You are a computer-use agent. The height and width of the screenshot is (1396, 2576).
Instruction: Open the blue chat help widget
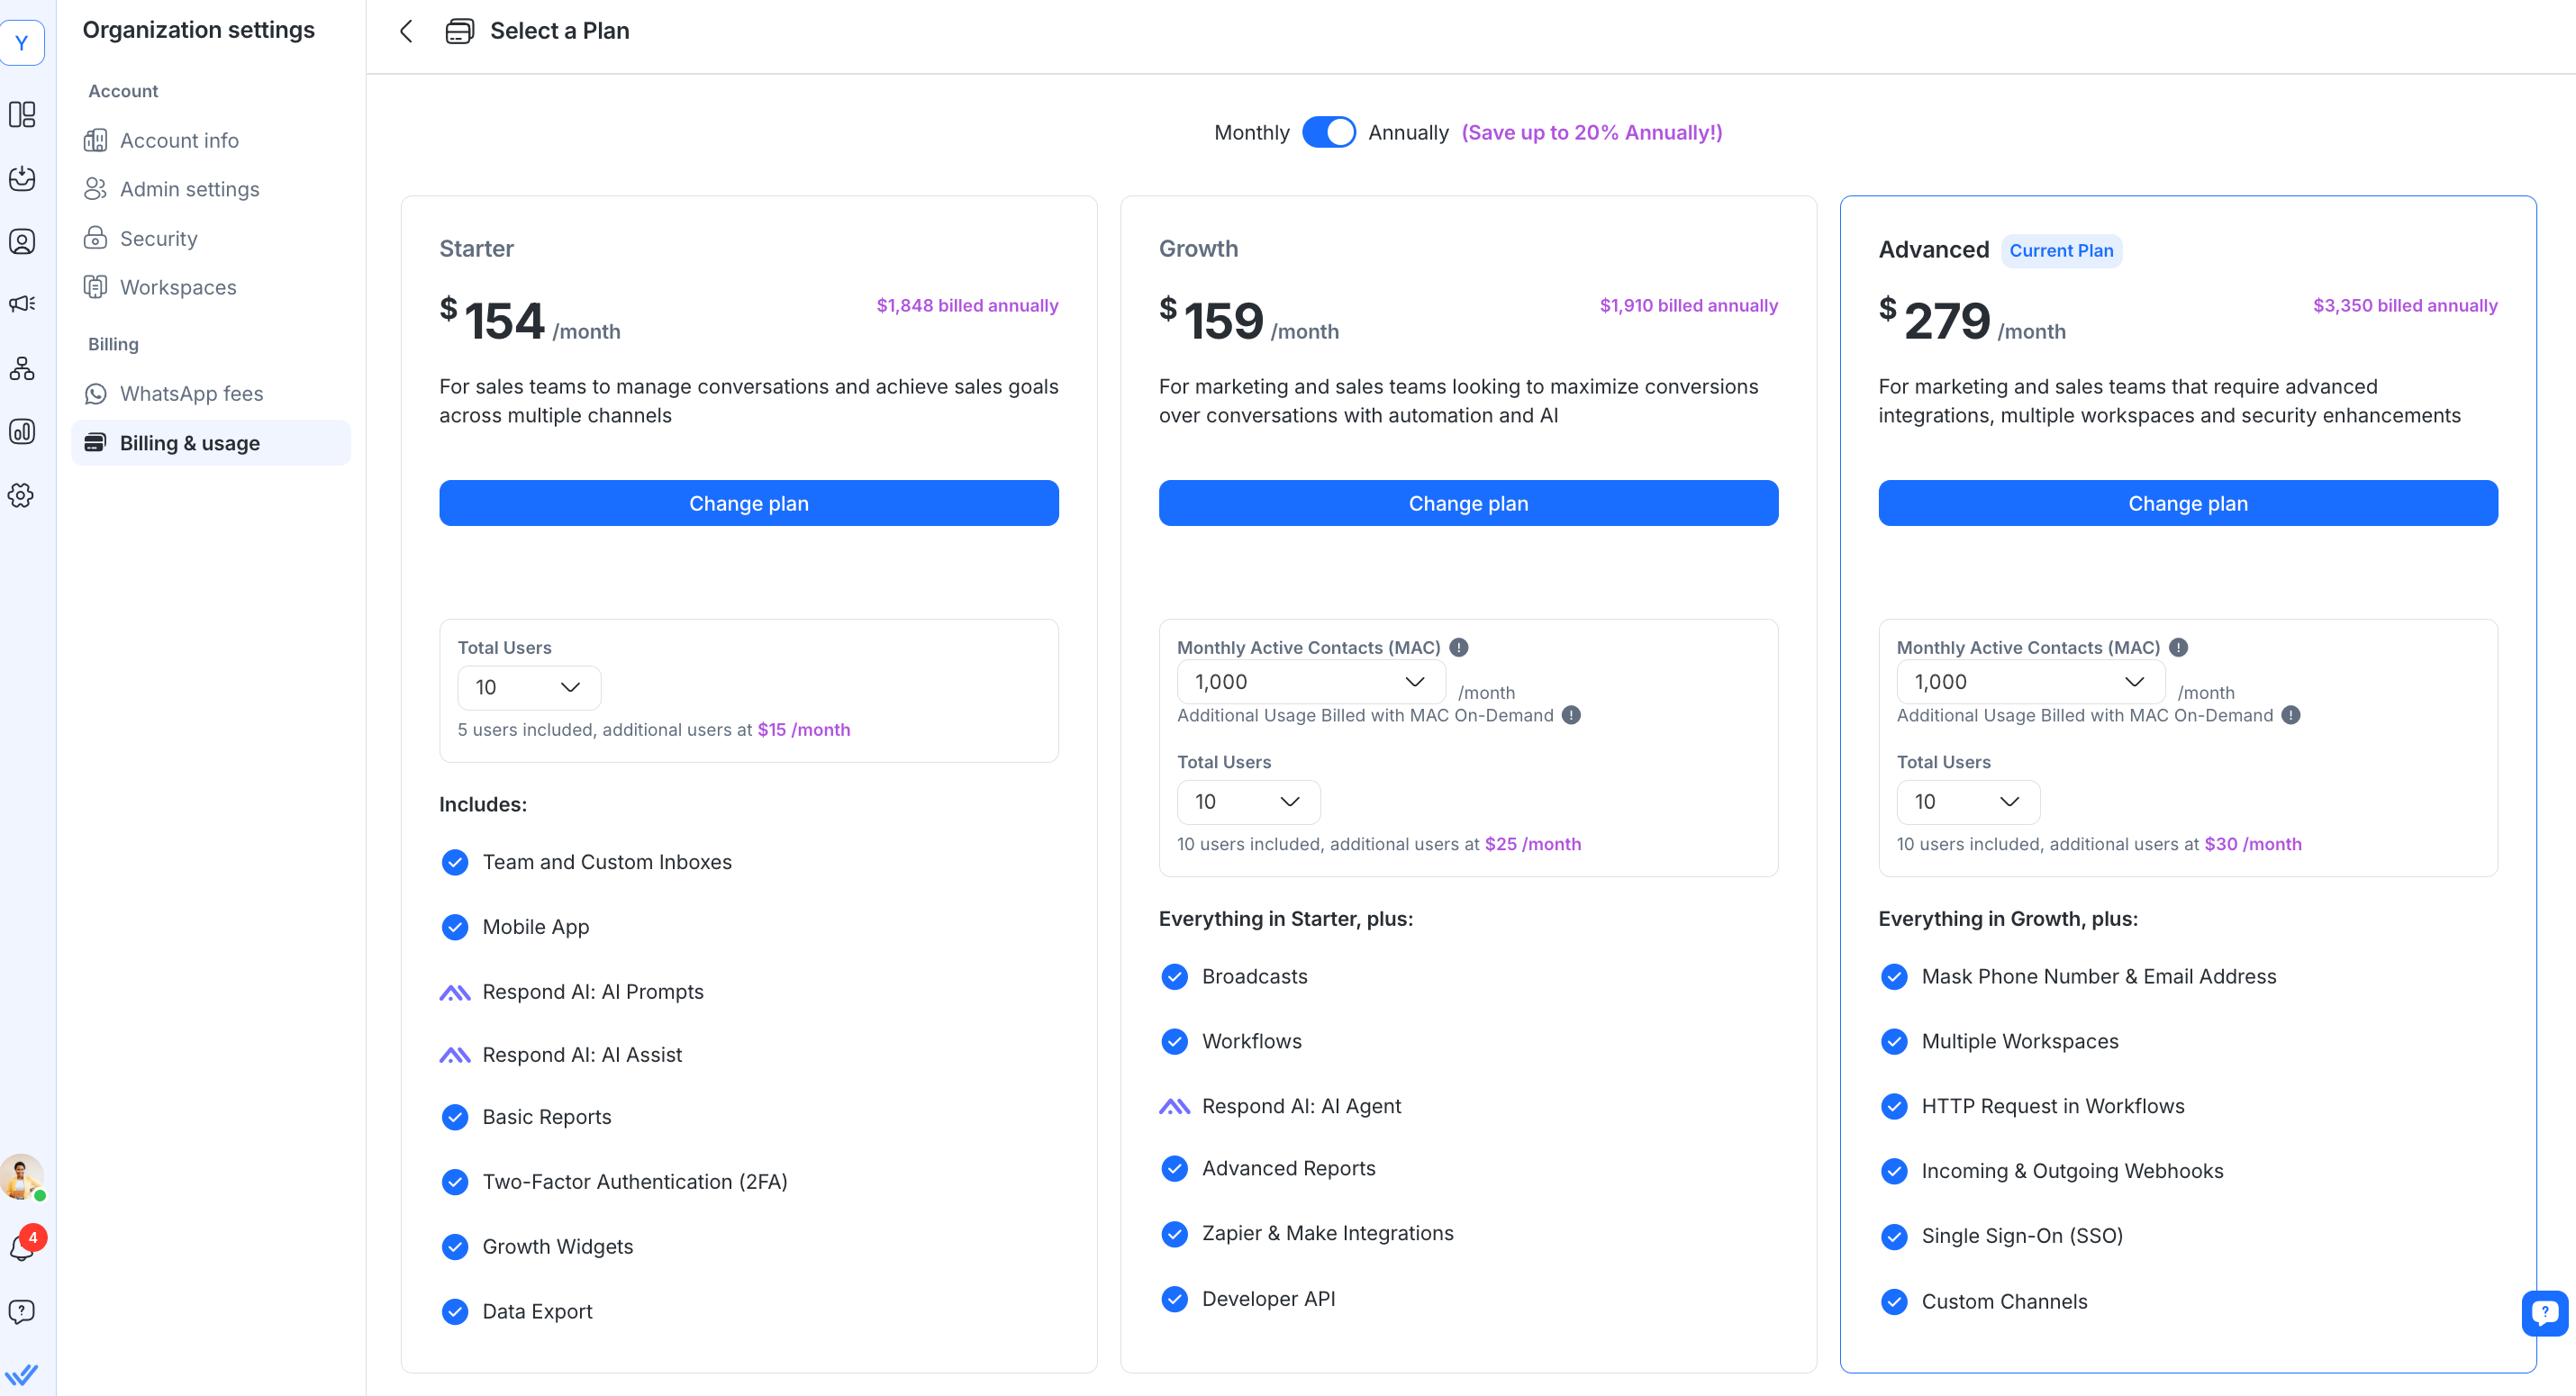(2544, 1312)
